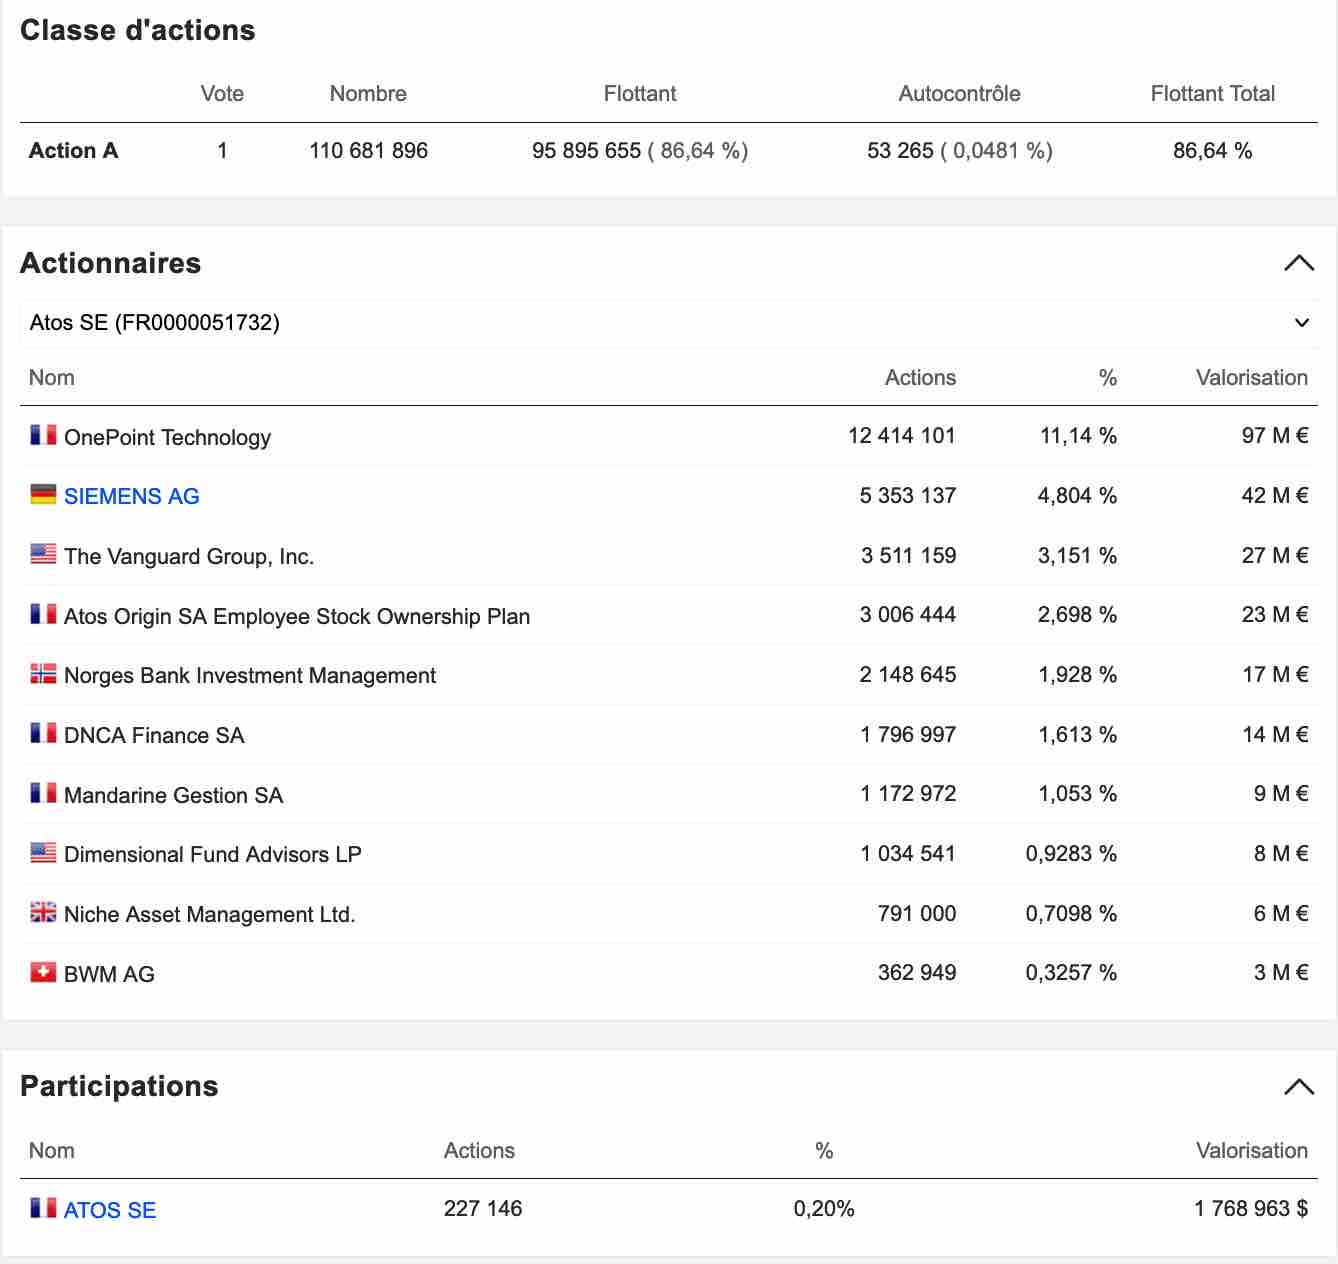This screenshot has height=1264, width=1338.
Task: Open the Atos SE (FR0000051732) dropdown
Action: (668, 323)
